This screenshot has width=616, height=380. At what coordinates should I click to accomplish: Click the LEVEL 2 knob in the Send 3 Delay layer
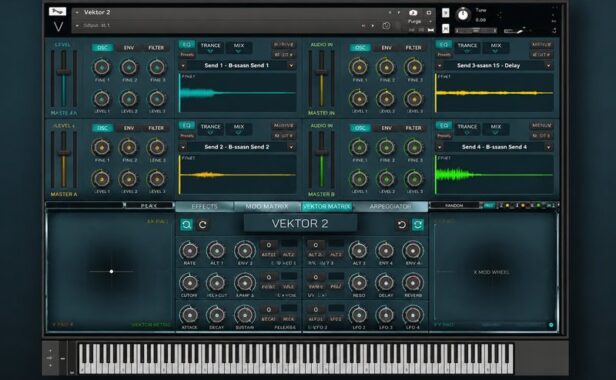(x=386, y=99)
